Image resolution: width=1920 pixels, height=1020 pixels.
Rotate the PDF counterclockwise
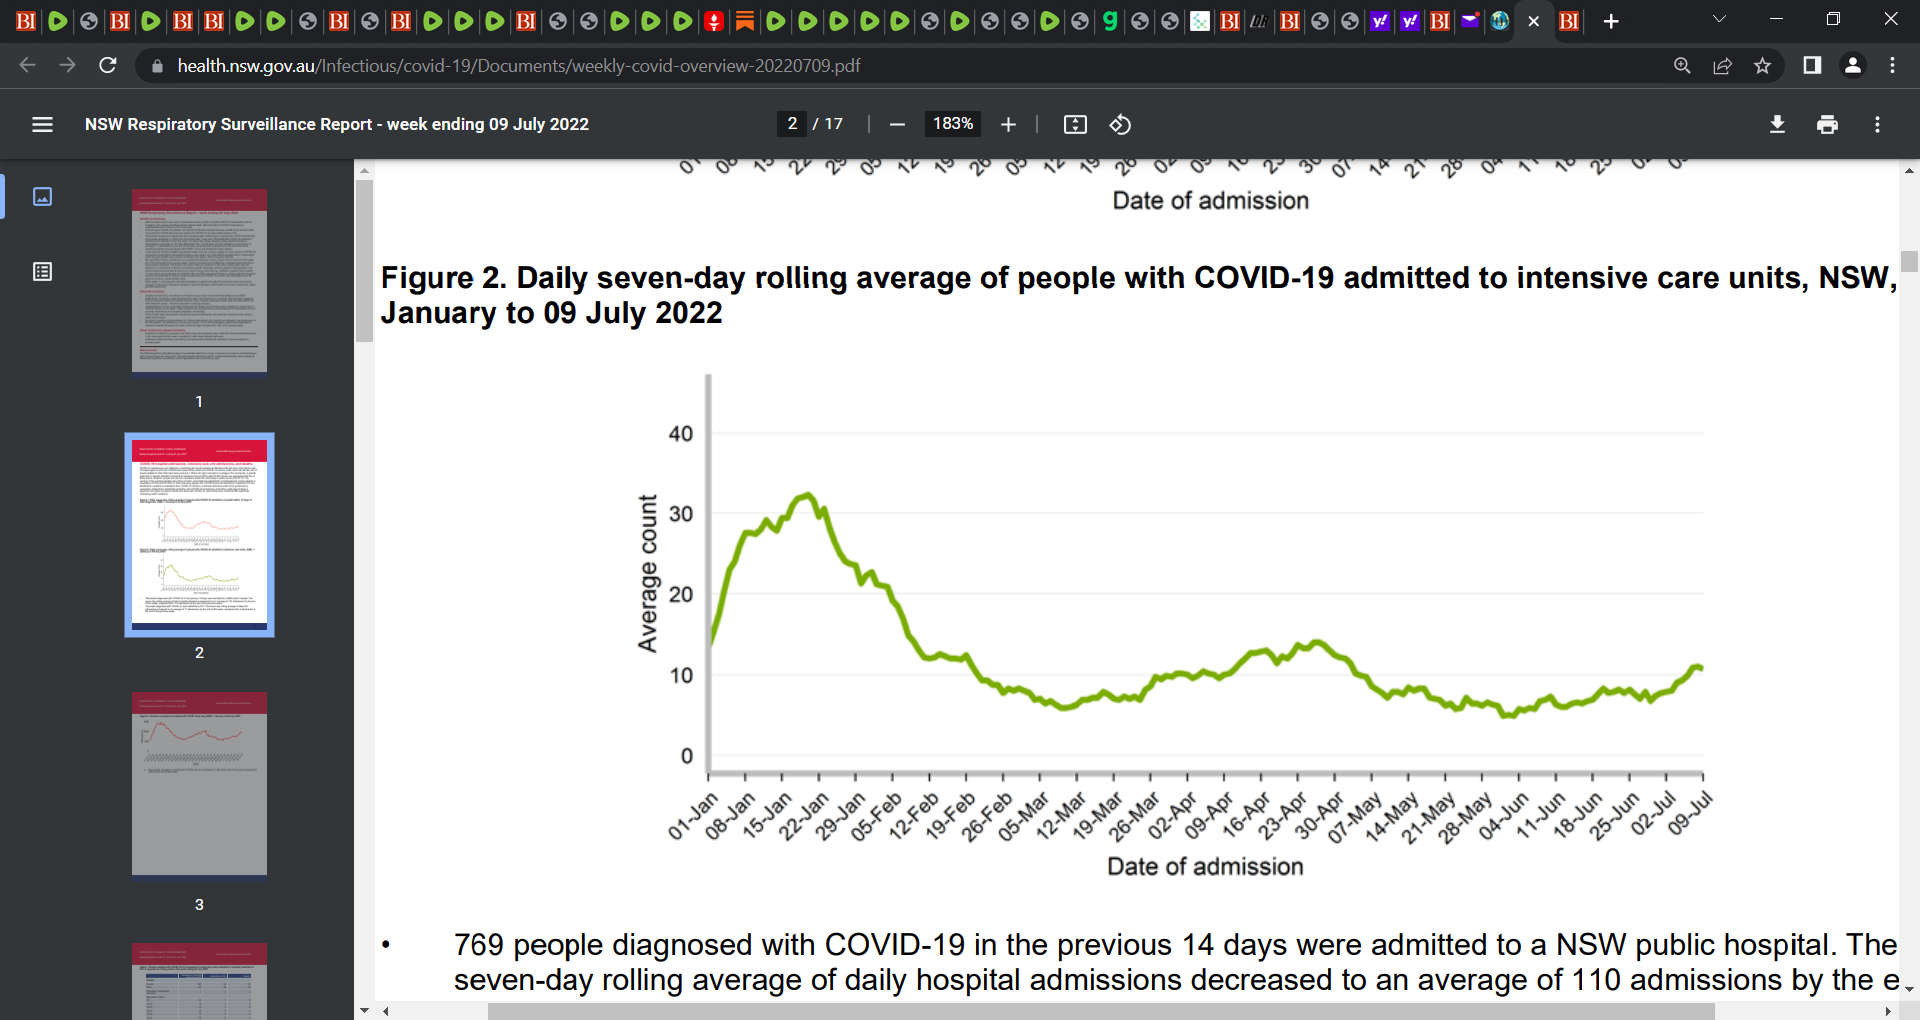coord(1120,124)
